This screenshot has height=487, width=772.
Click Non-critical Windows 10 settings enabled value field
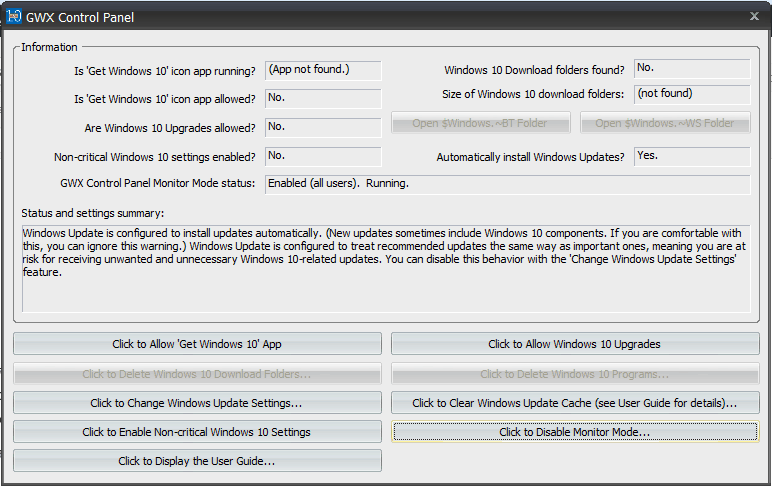point(323,157)
